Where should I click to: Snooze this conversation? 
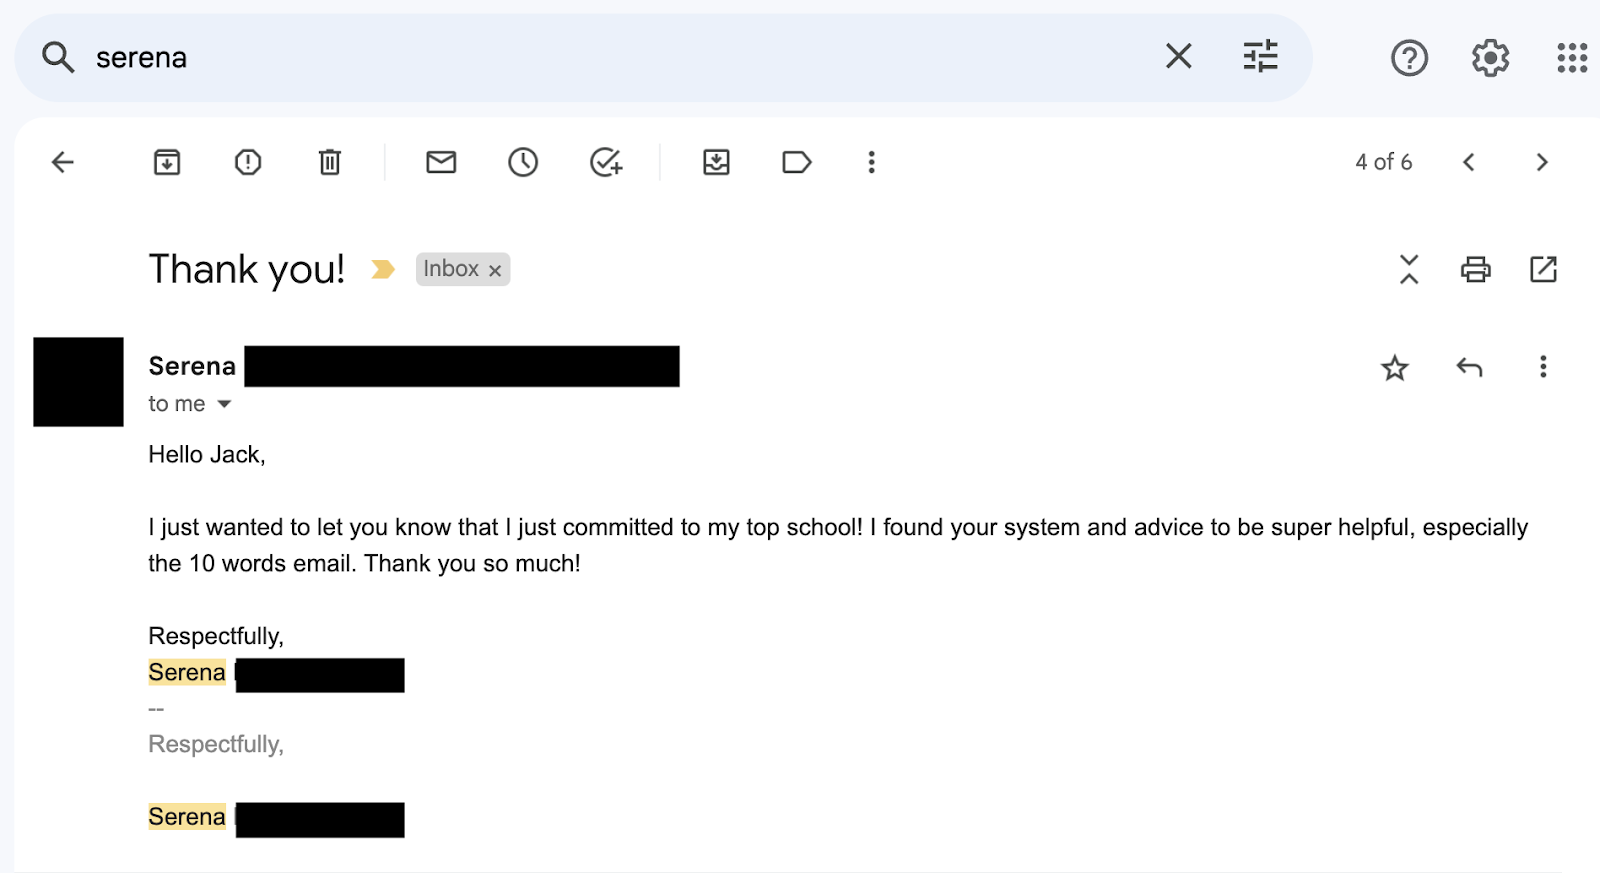(x=523, y=162)
